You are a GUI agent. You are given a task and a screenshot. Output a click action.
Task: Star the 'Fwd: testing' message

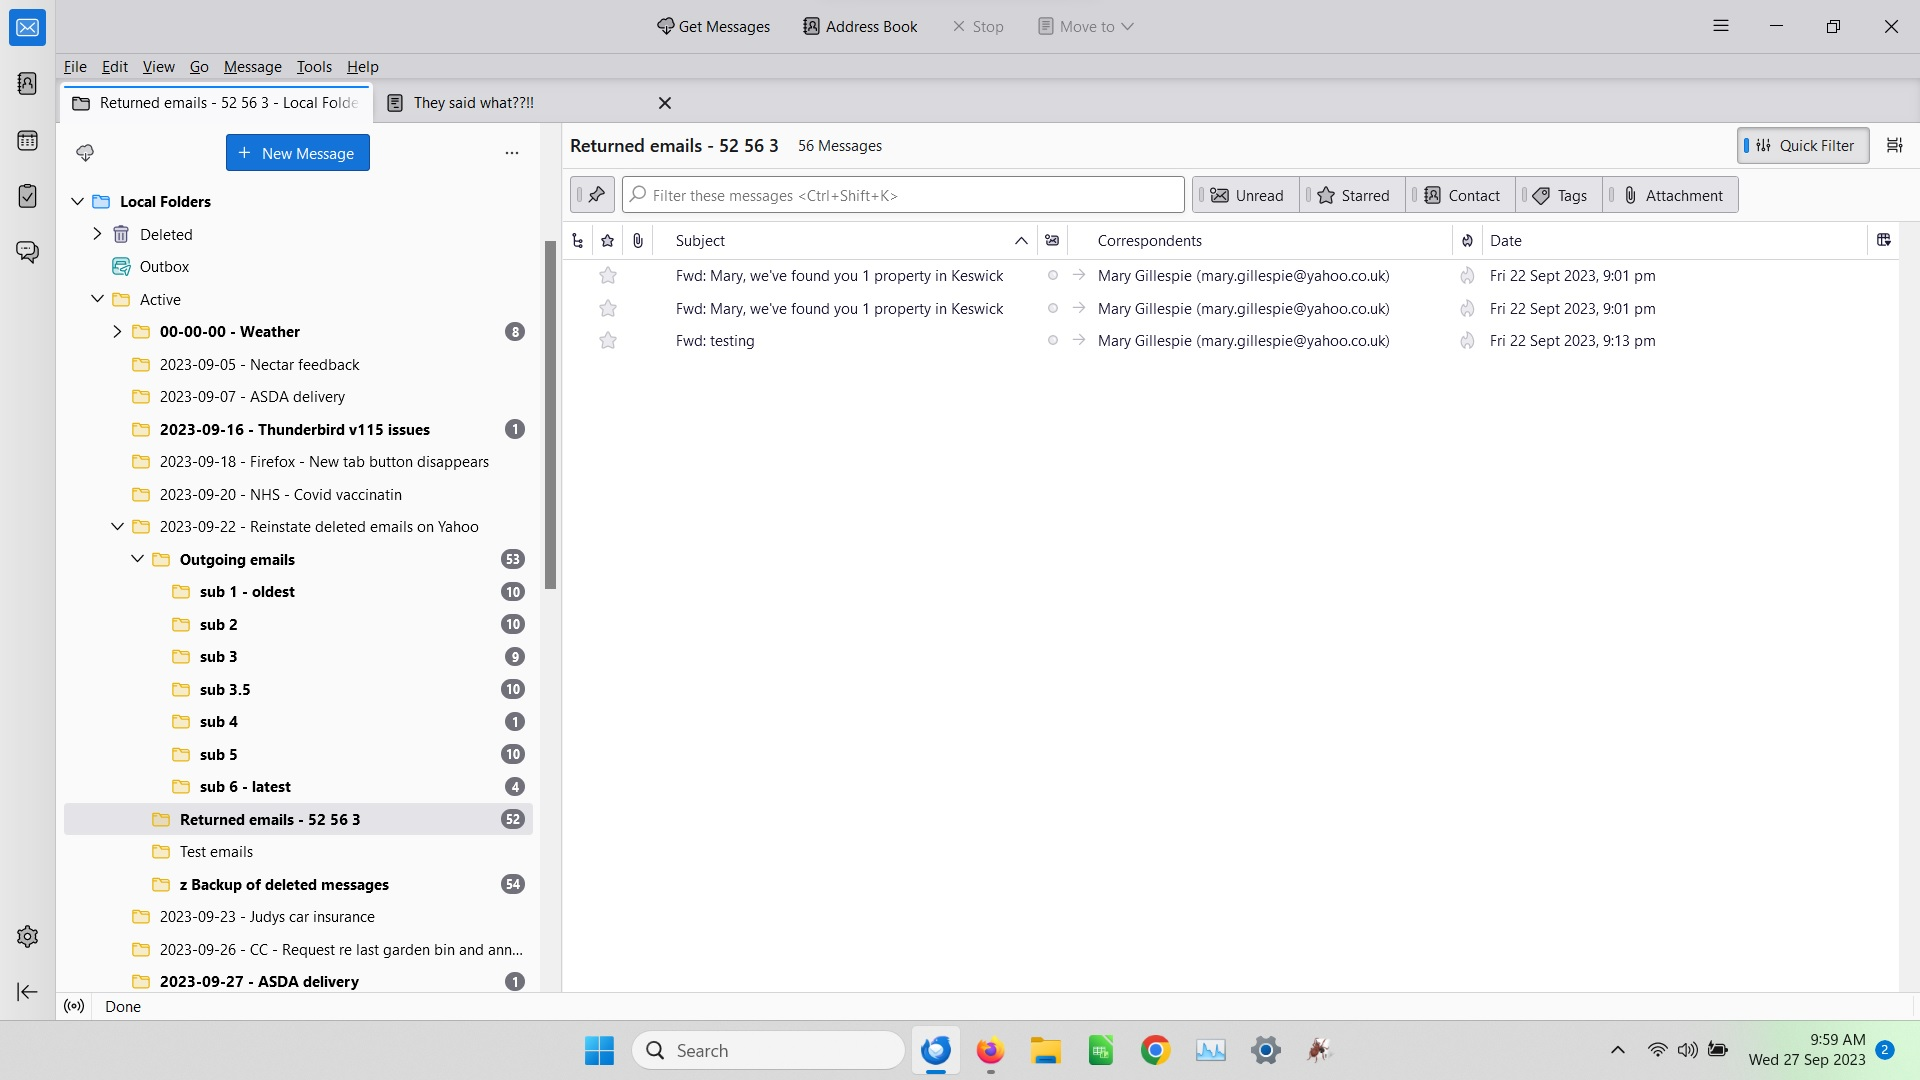(x=607, y=341)
